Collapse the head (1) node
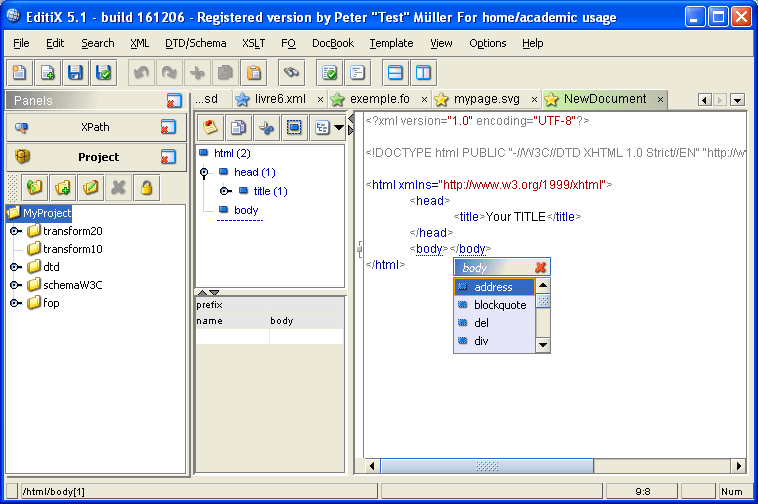Viewport: 758px width, 504px height. click(x=204, y=173)
